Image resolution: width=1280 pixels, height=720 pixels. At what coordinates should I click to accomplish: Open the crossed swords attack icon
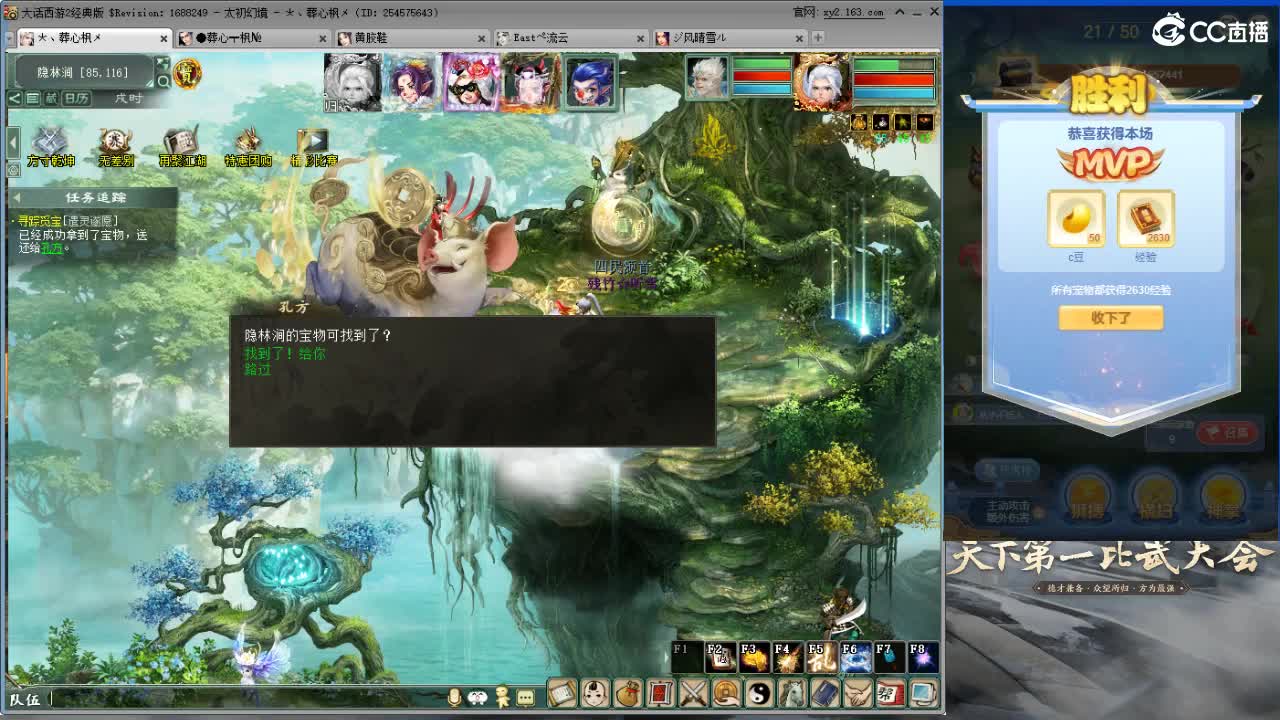(x=694, y=693)
